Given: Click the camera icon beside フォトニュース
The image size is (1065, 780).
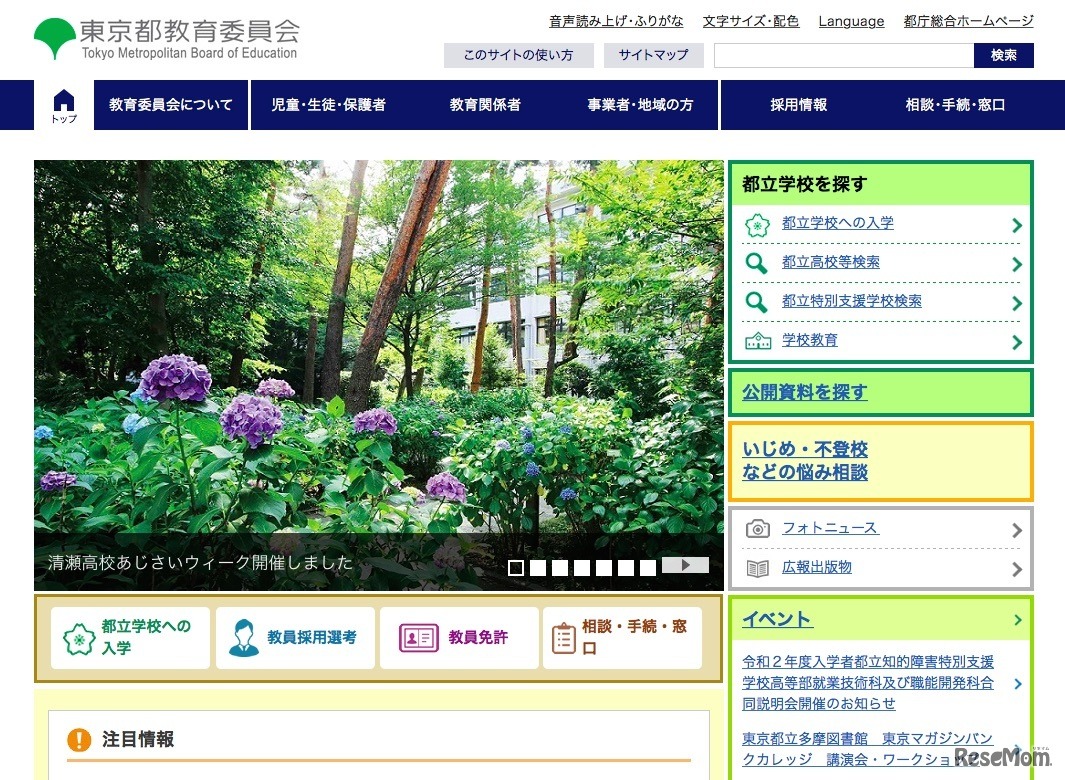Looking at the screenshot, I should (x=758, y=529).
